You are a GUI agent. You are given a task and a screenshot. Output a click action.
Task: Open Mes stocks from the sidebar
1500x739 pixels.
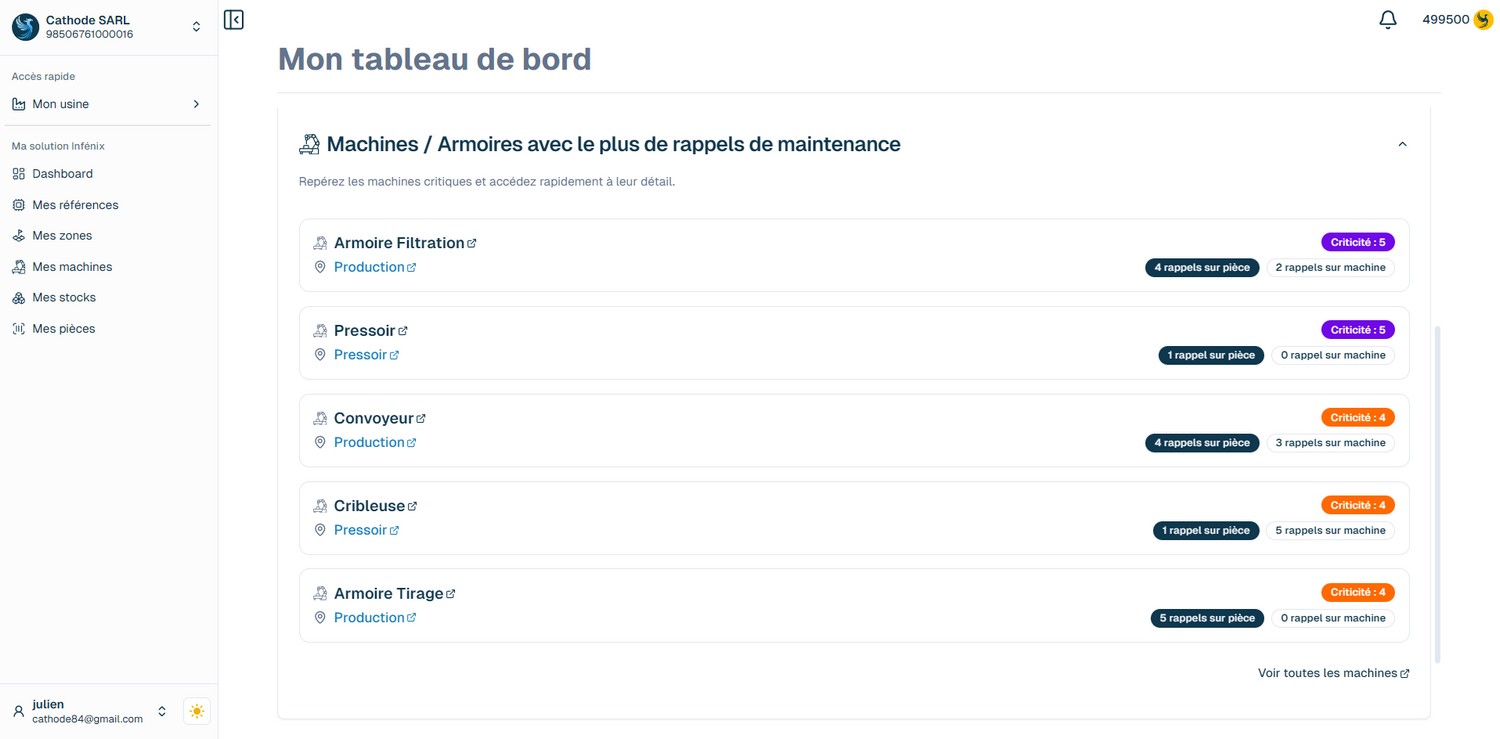(x=63, y=297)
